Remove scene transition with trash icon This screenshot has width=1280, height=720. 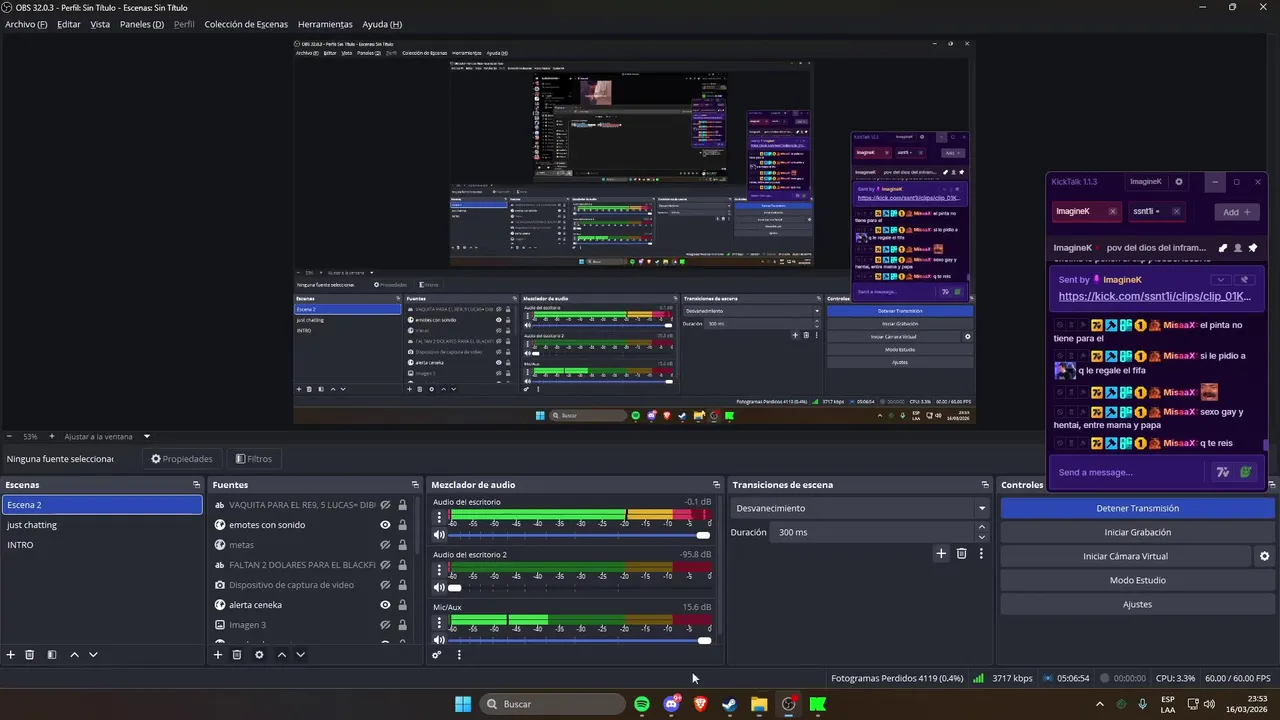(962, 553)
